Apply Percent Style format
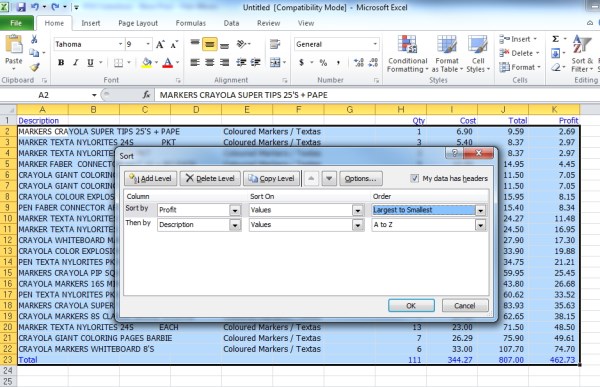The width and height of the screenshot is (600, 387). [x=323, y=62]
